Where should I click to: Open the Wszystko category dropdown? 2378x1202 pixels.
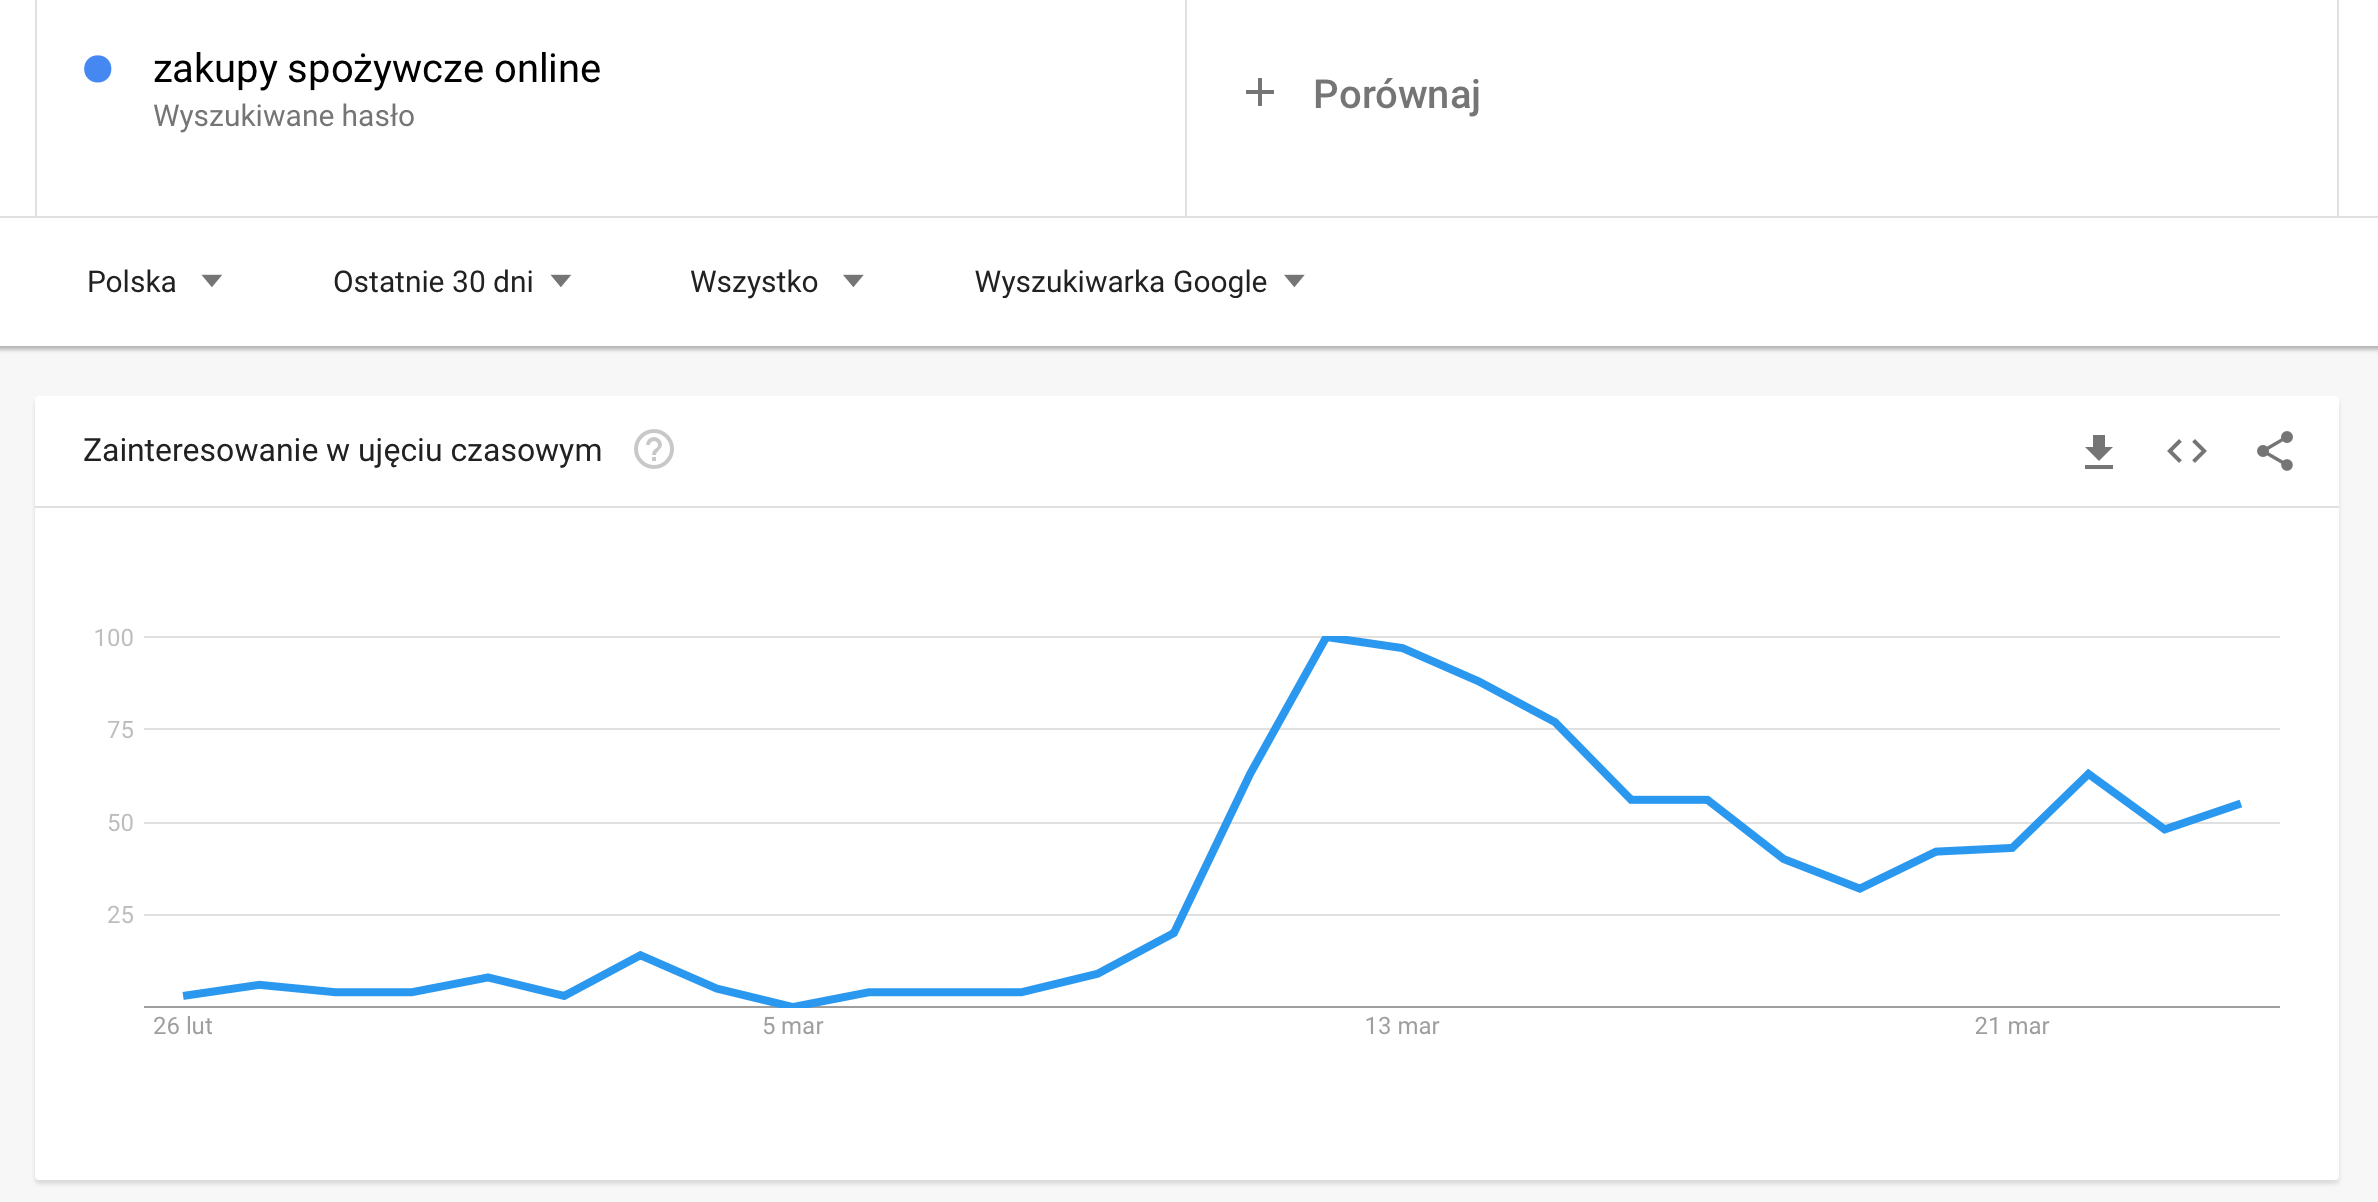click(776, 282)
